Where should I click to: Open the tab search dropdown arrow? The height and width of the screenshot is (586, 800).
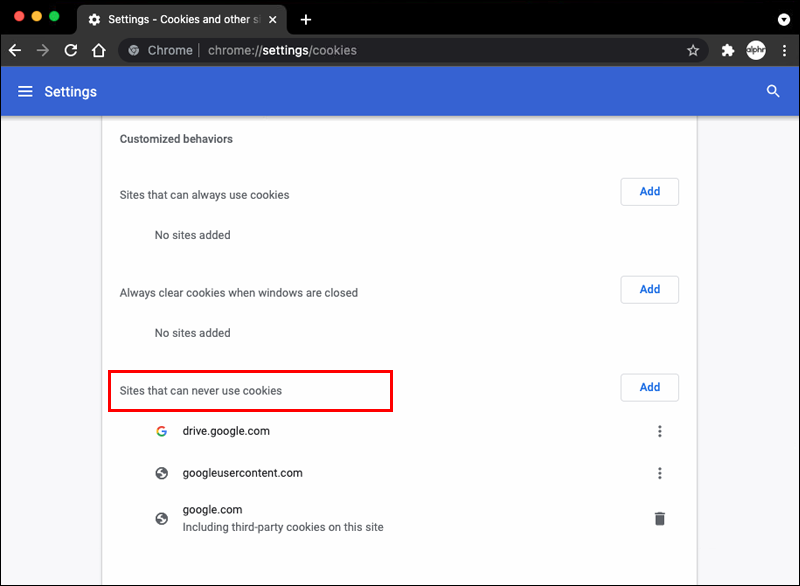784,19
